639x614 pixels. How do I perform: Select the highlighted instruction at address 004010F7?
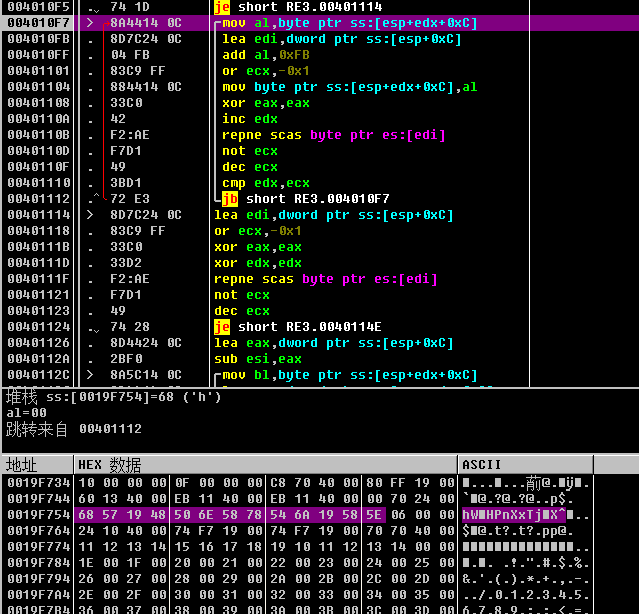tap(350, 23)
